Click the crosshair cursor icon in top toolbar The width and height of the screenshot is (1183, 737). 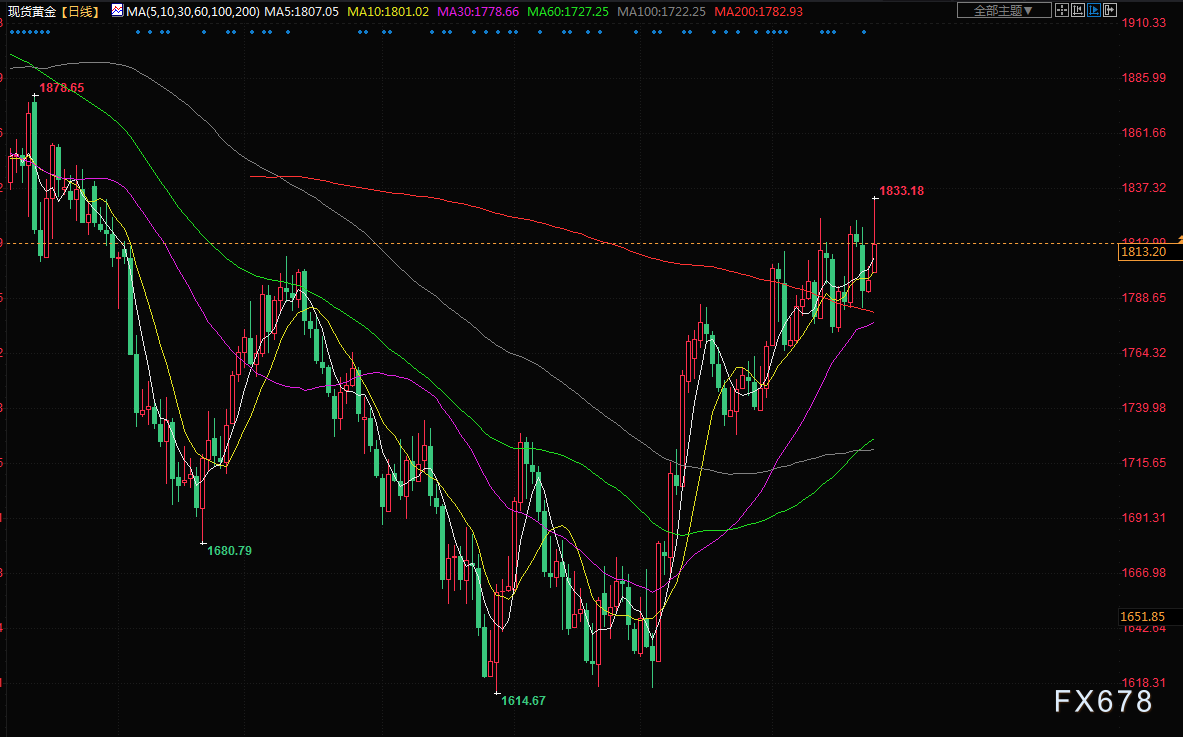click(1062, 10)
